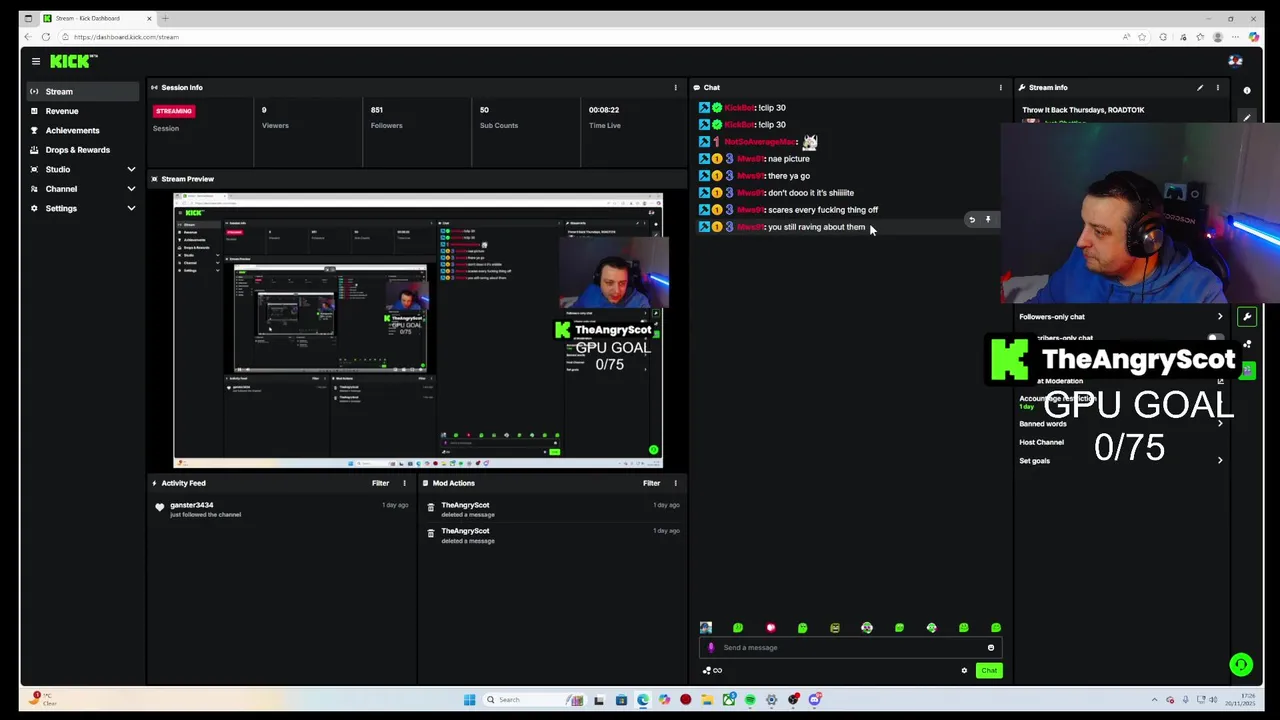1280x720 pixels.
Task: Click 'Throw It Back Thursdays, ROADTO1K' title
Action: tap(1083, 110)
